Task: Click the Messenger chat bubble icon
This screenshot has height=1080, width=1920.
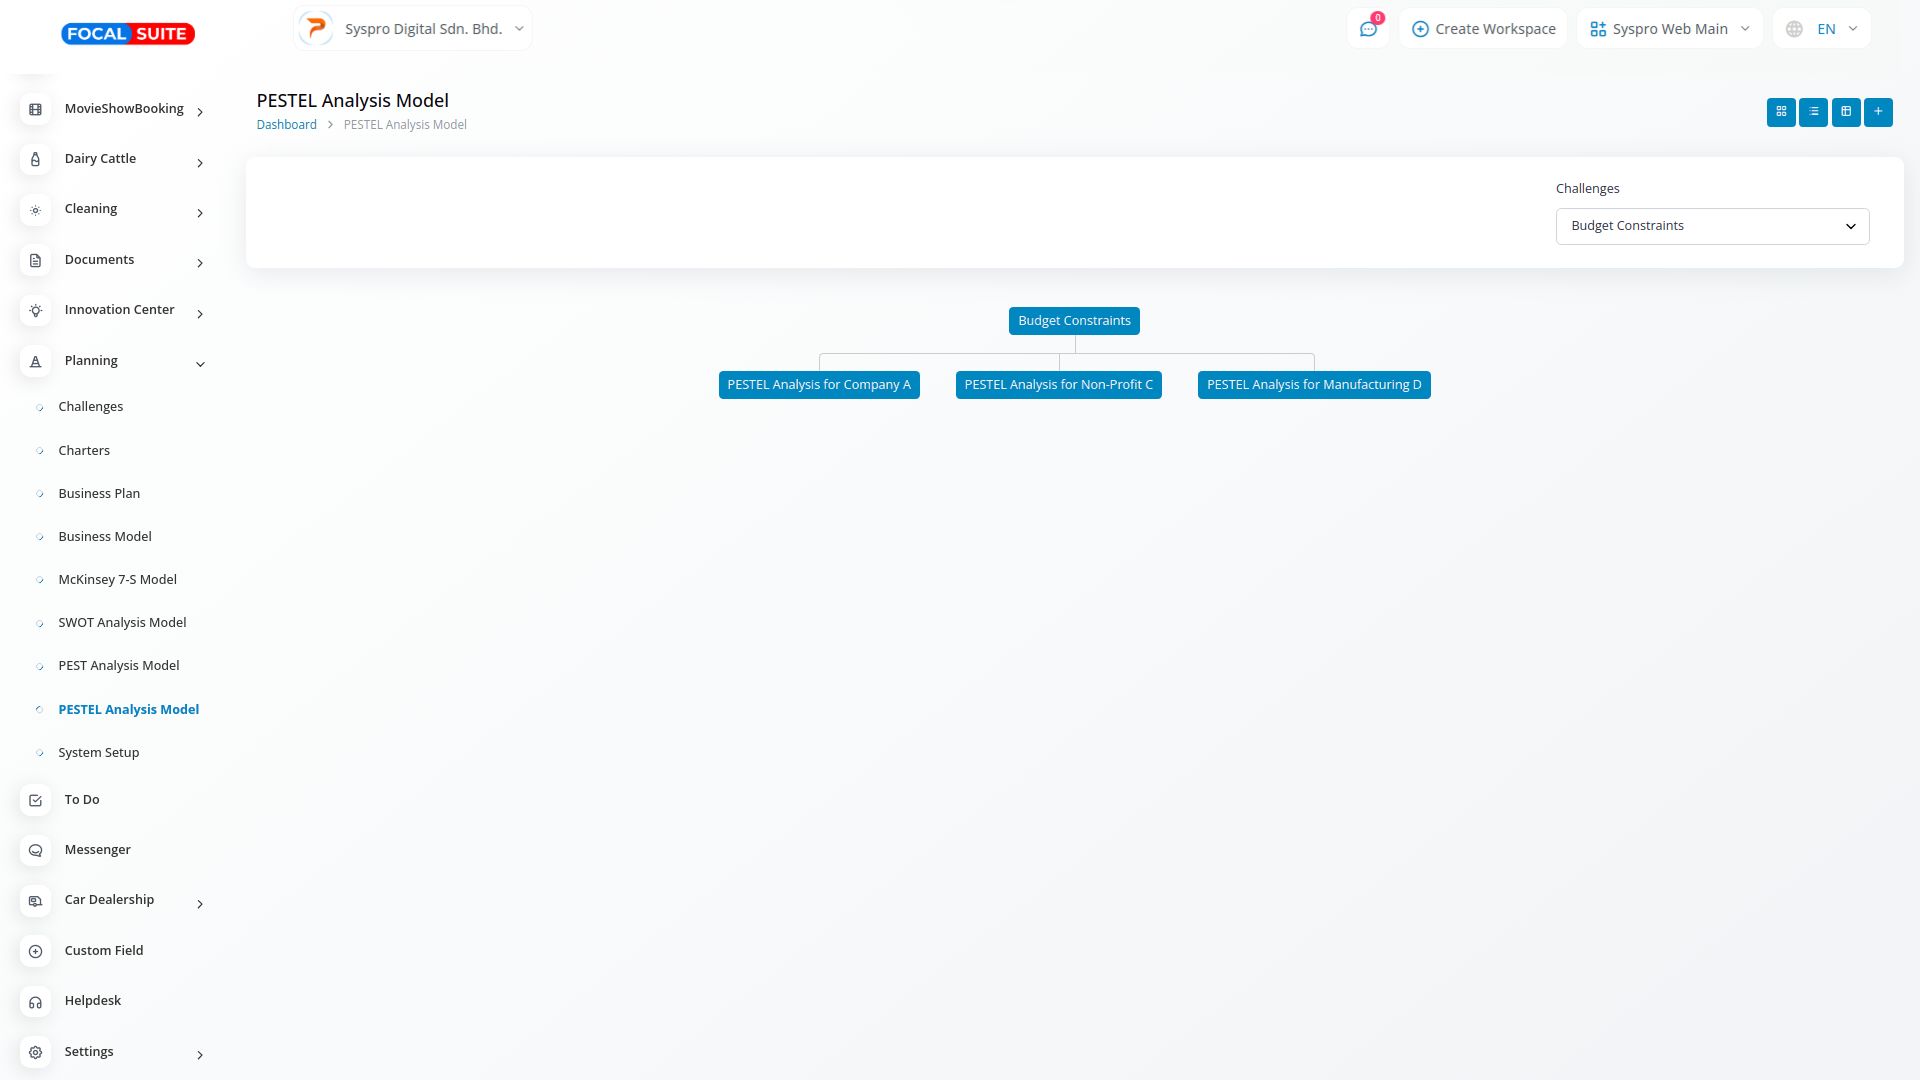Action: tap(36, 850)
